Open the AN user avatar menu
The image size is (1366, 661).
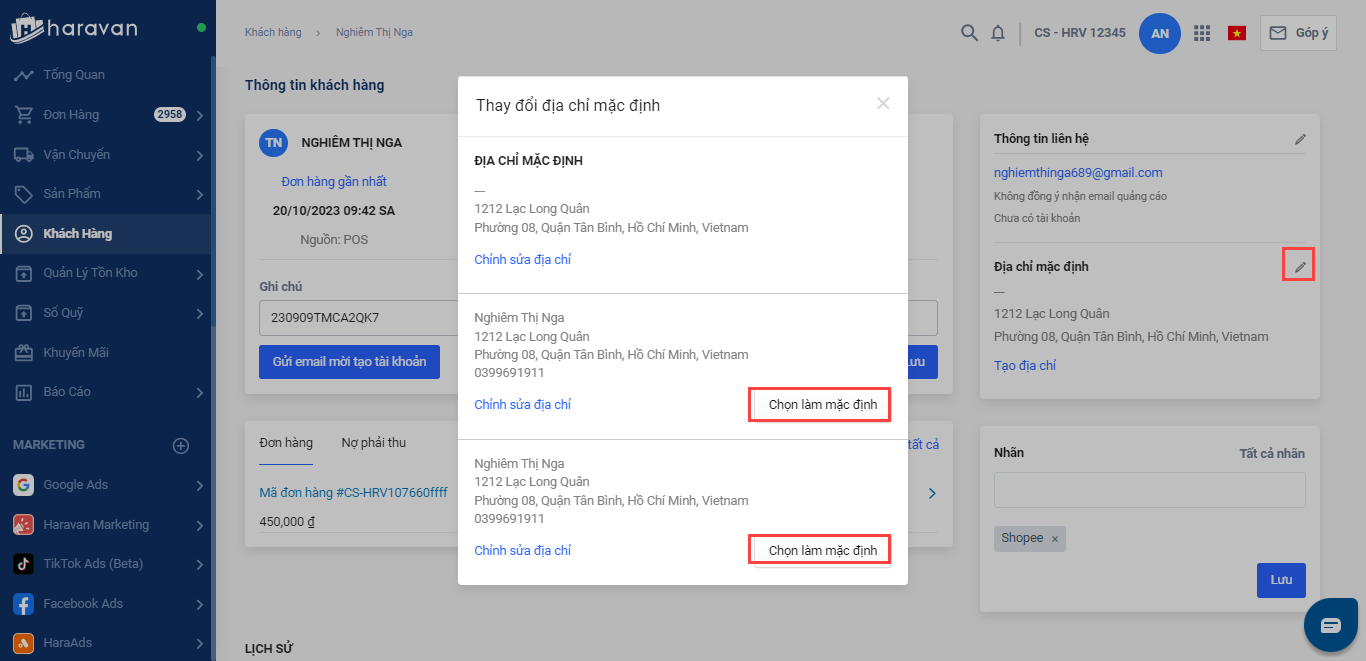tap(1159, 33)
